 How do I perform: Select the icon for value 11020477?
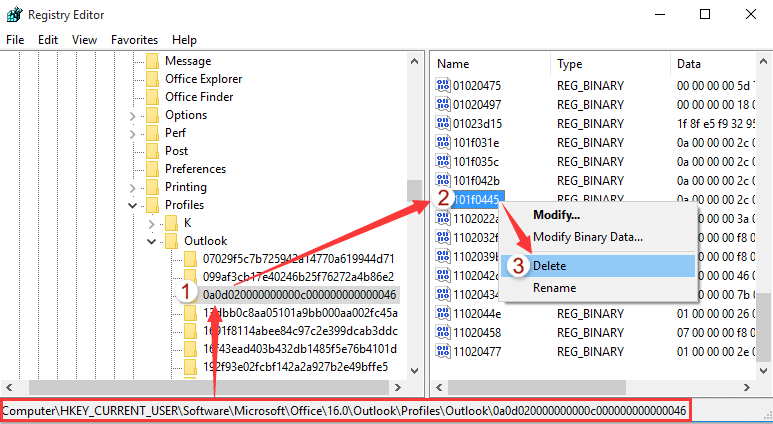tap(443, 352)
